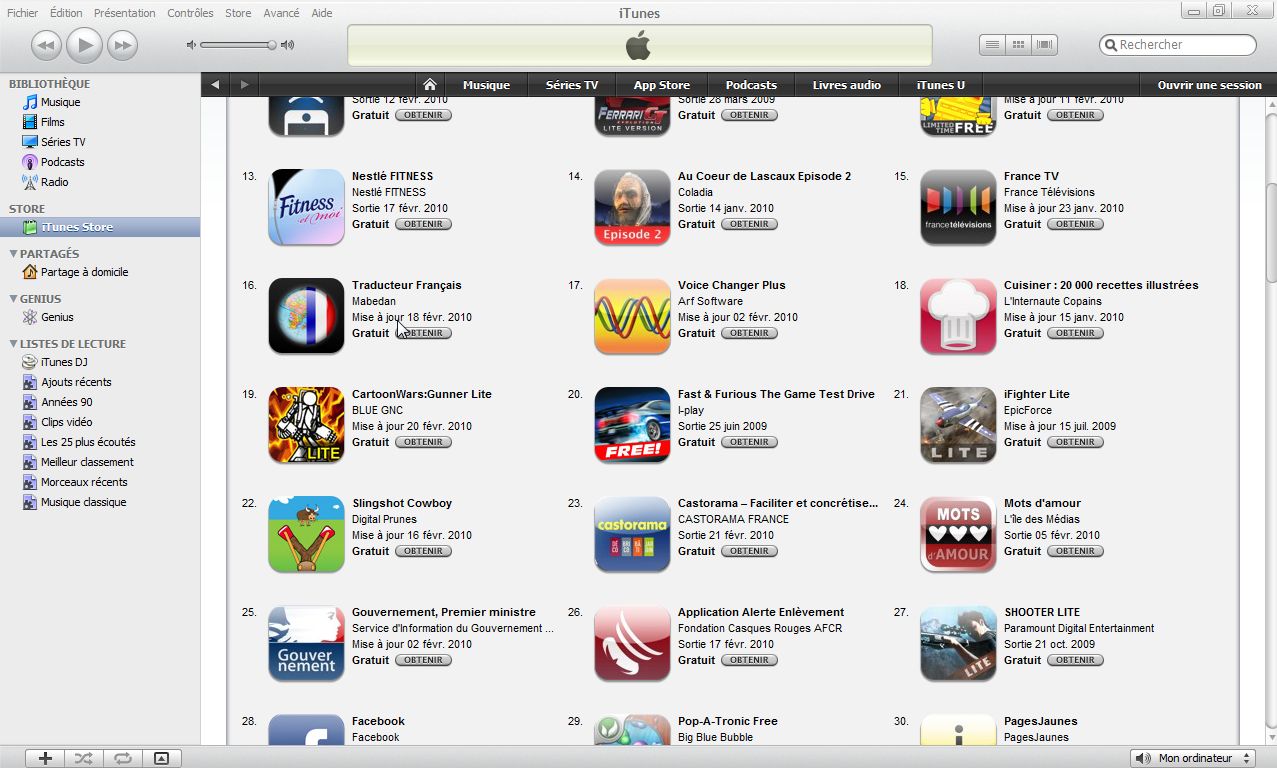Open the Voice Changer Plus app icon
This screenshot has width=1277, height=768.
(632, 316)
